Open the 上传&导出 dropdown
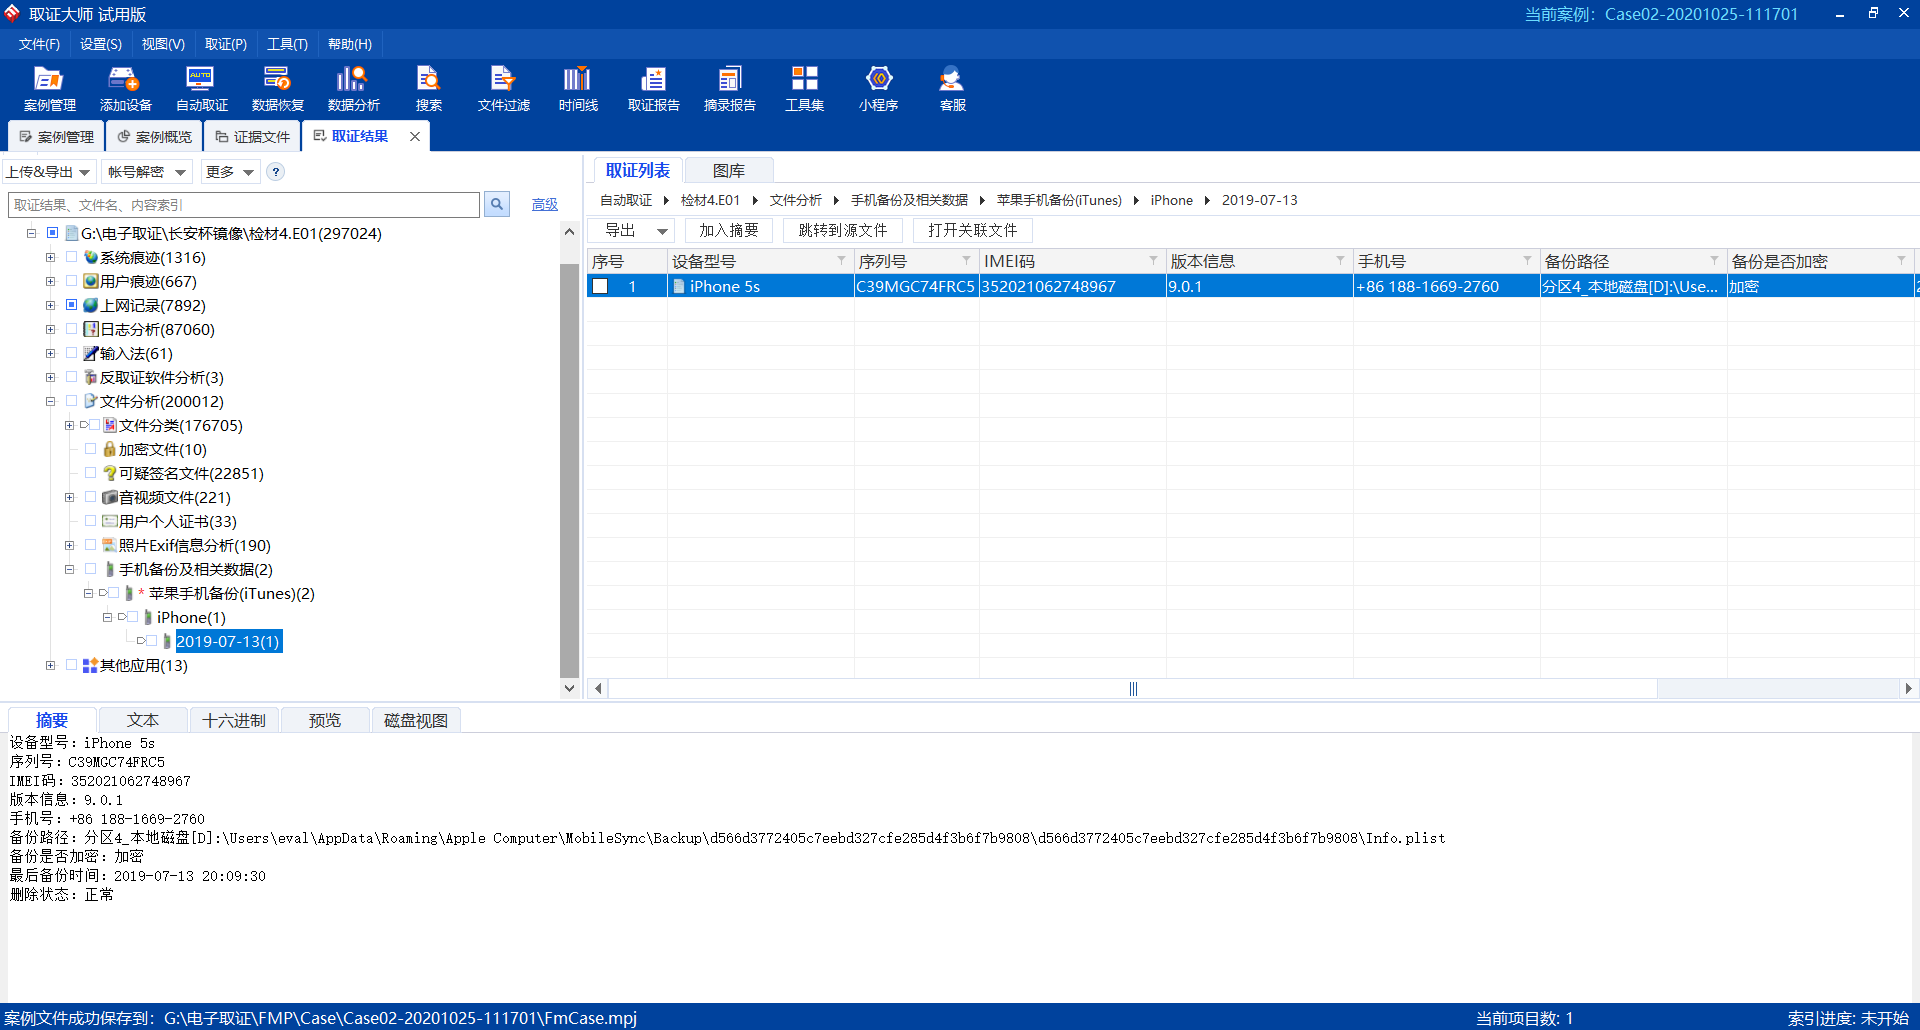The height and width of the screenshot is (1030, 1920). tap(49, 172)
